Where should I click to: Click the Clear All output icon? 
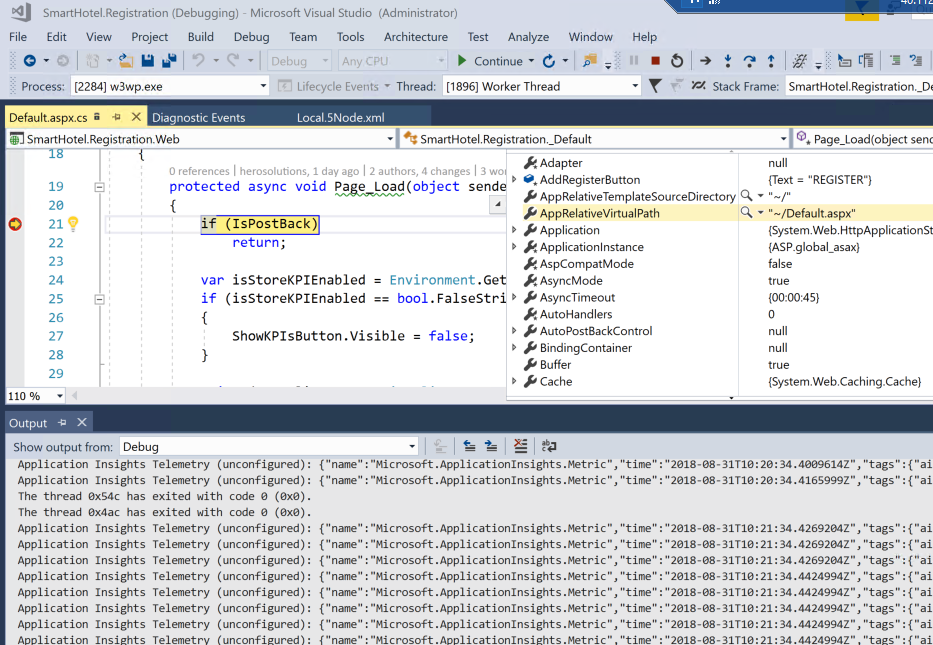click(x=520, y=446)
